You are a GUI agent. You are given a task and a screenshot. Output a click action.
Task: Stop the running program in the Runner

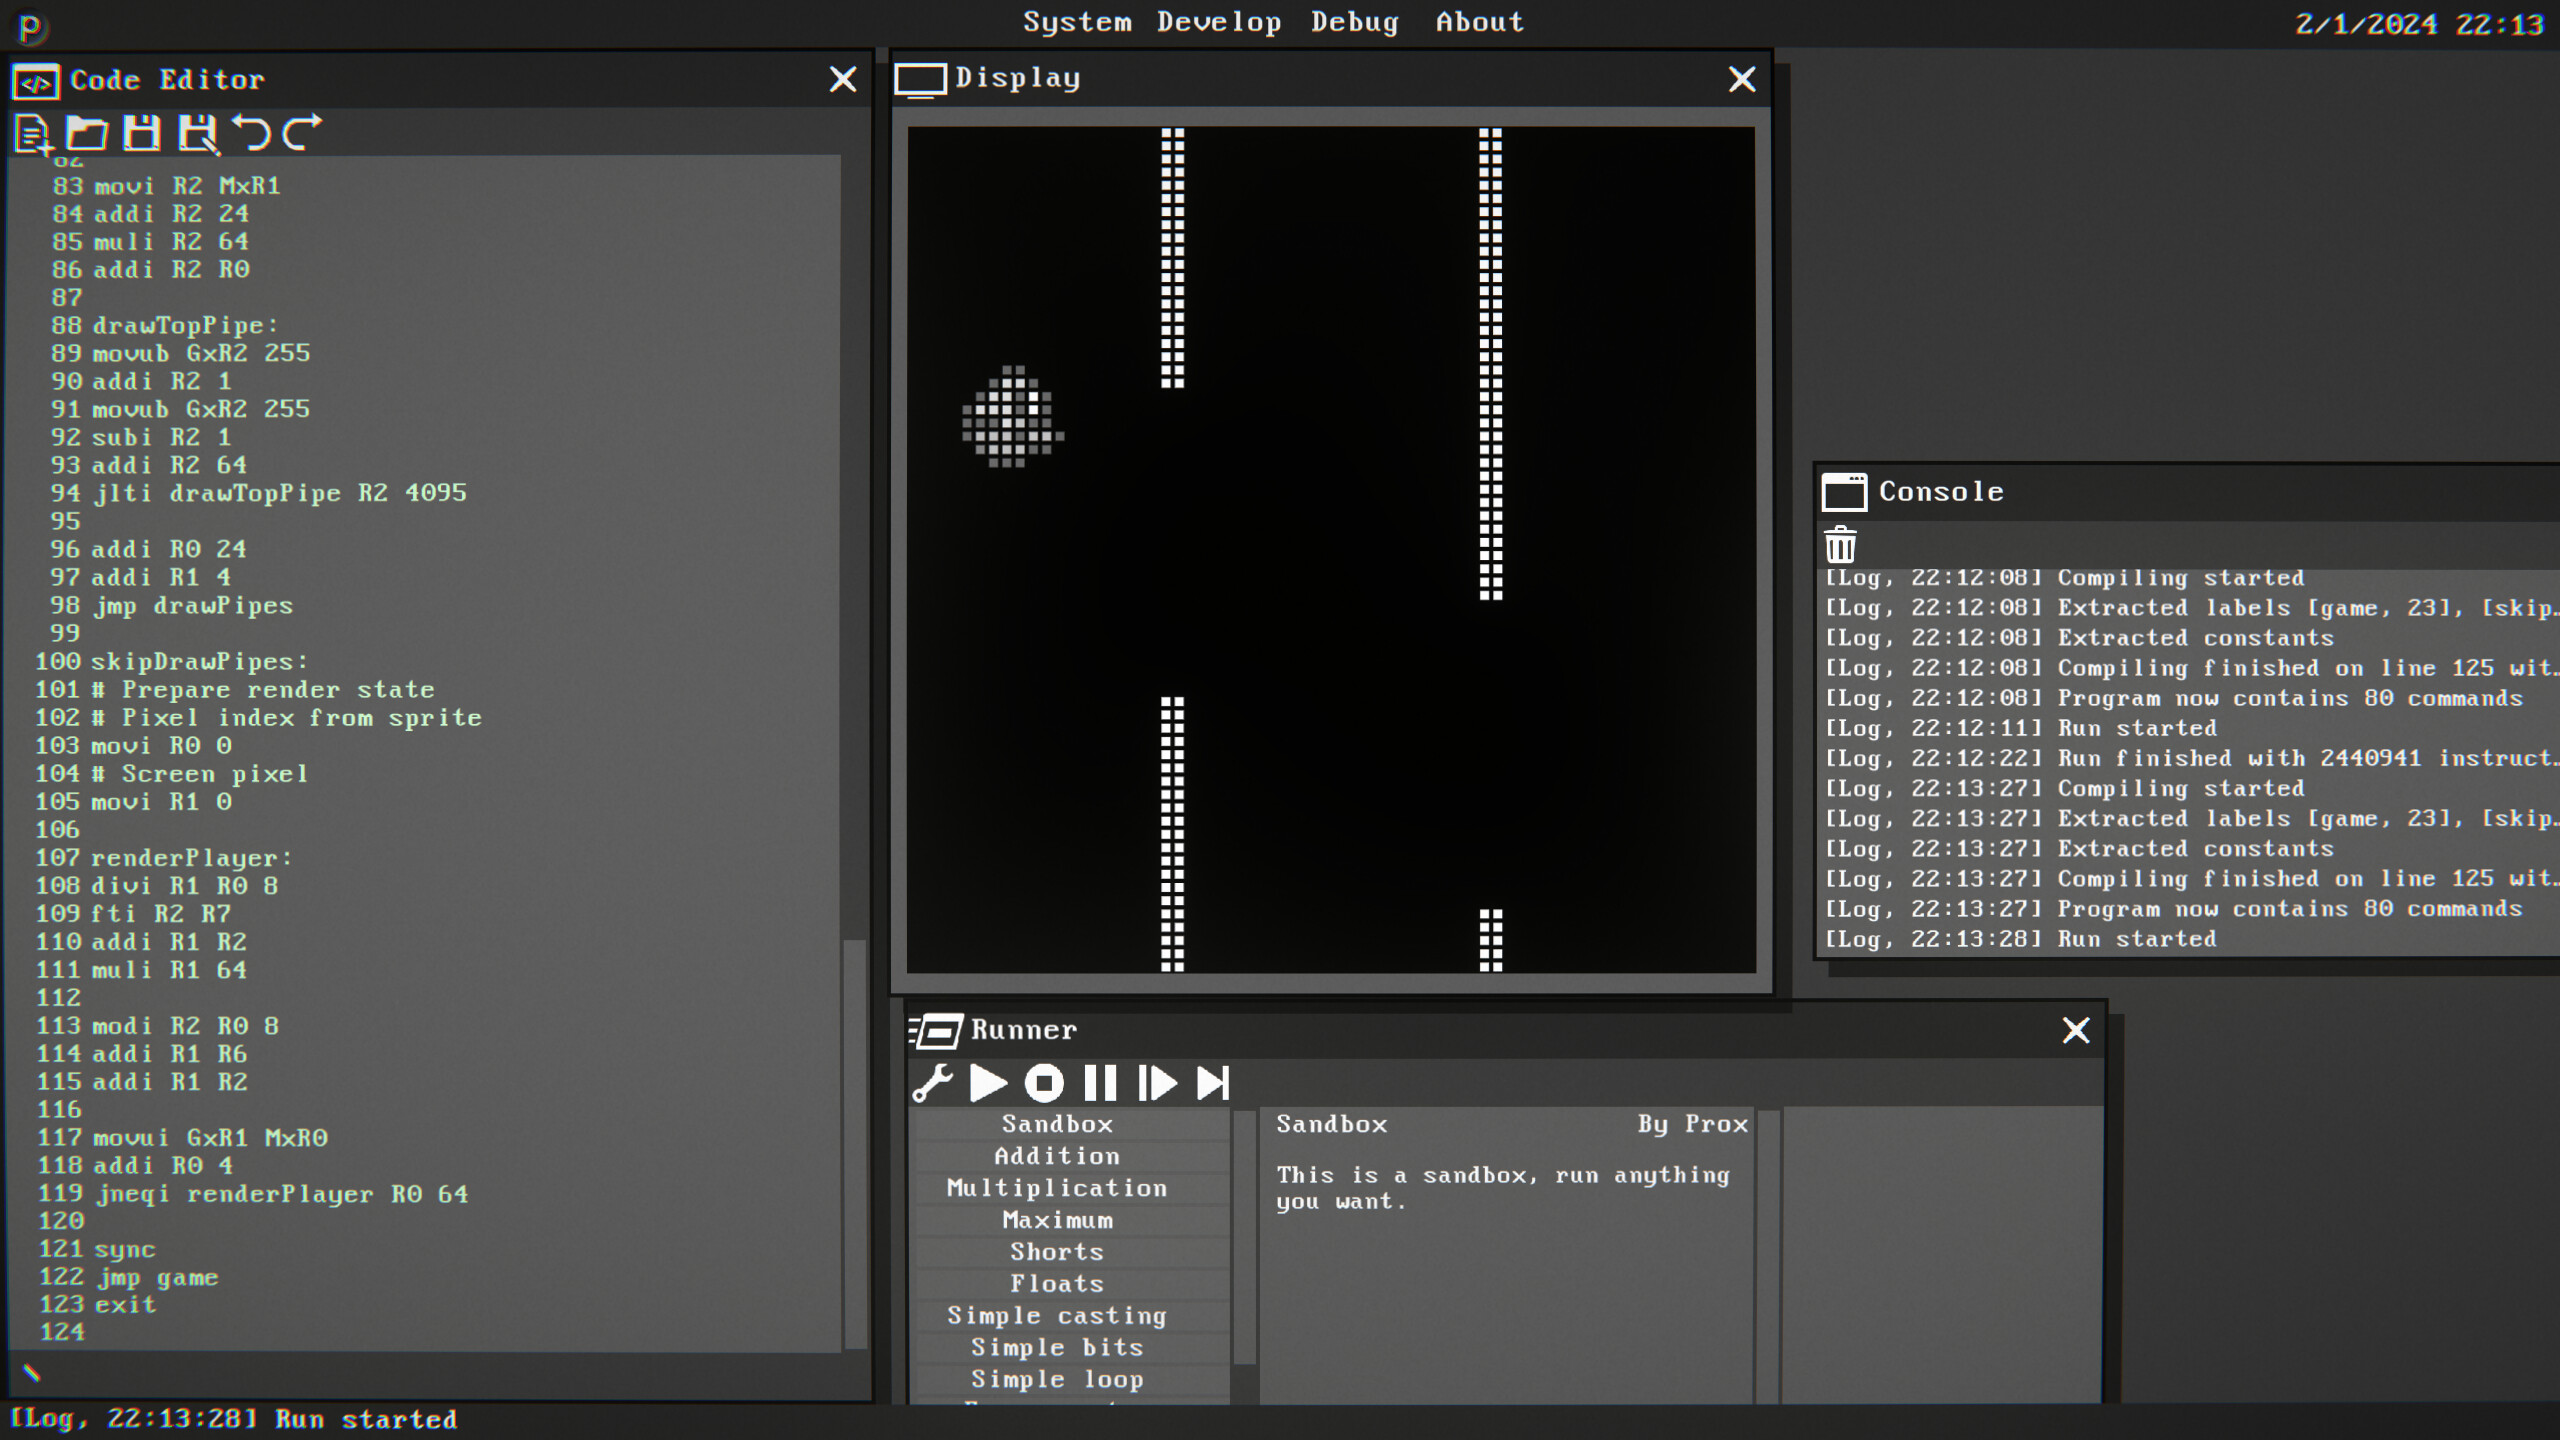pos(1046,1082)
